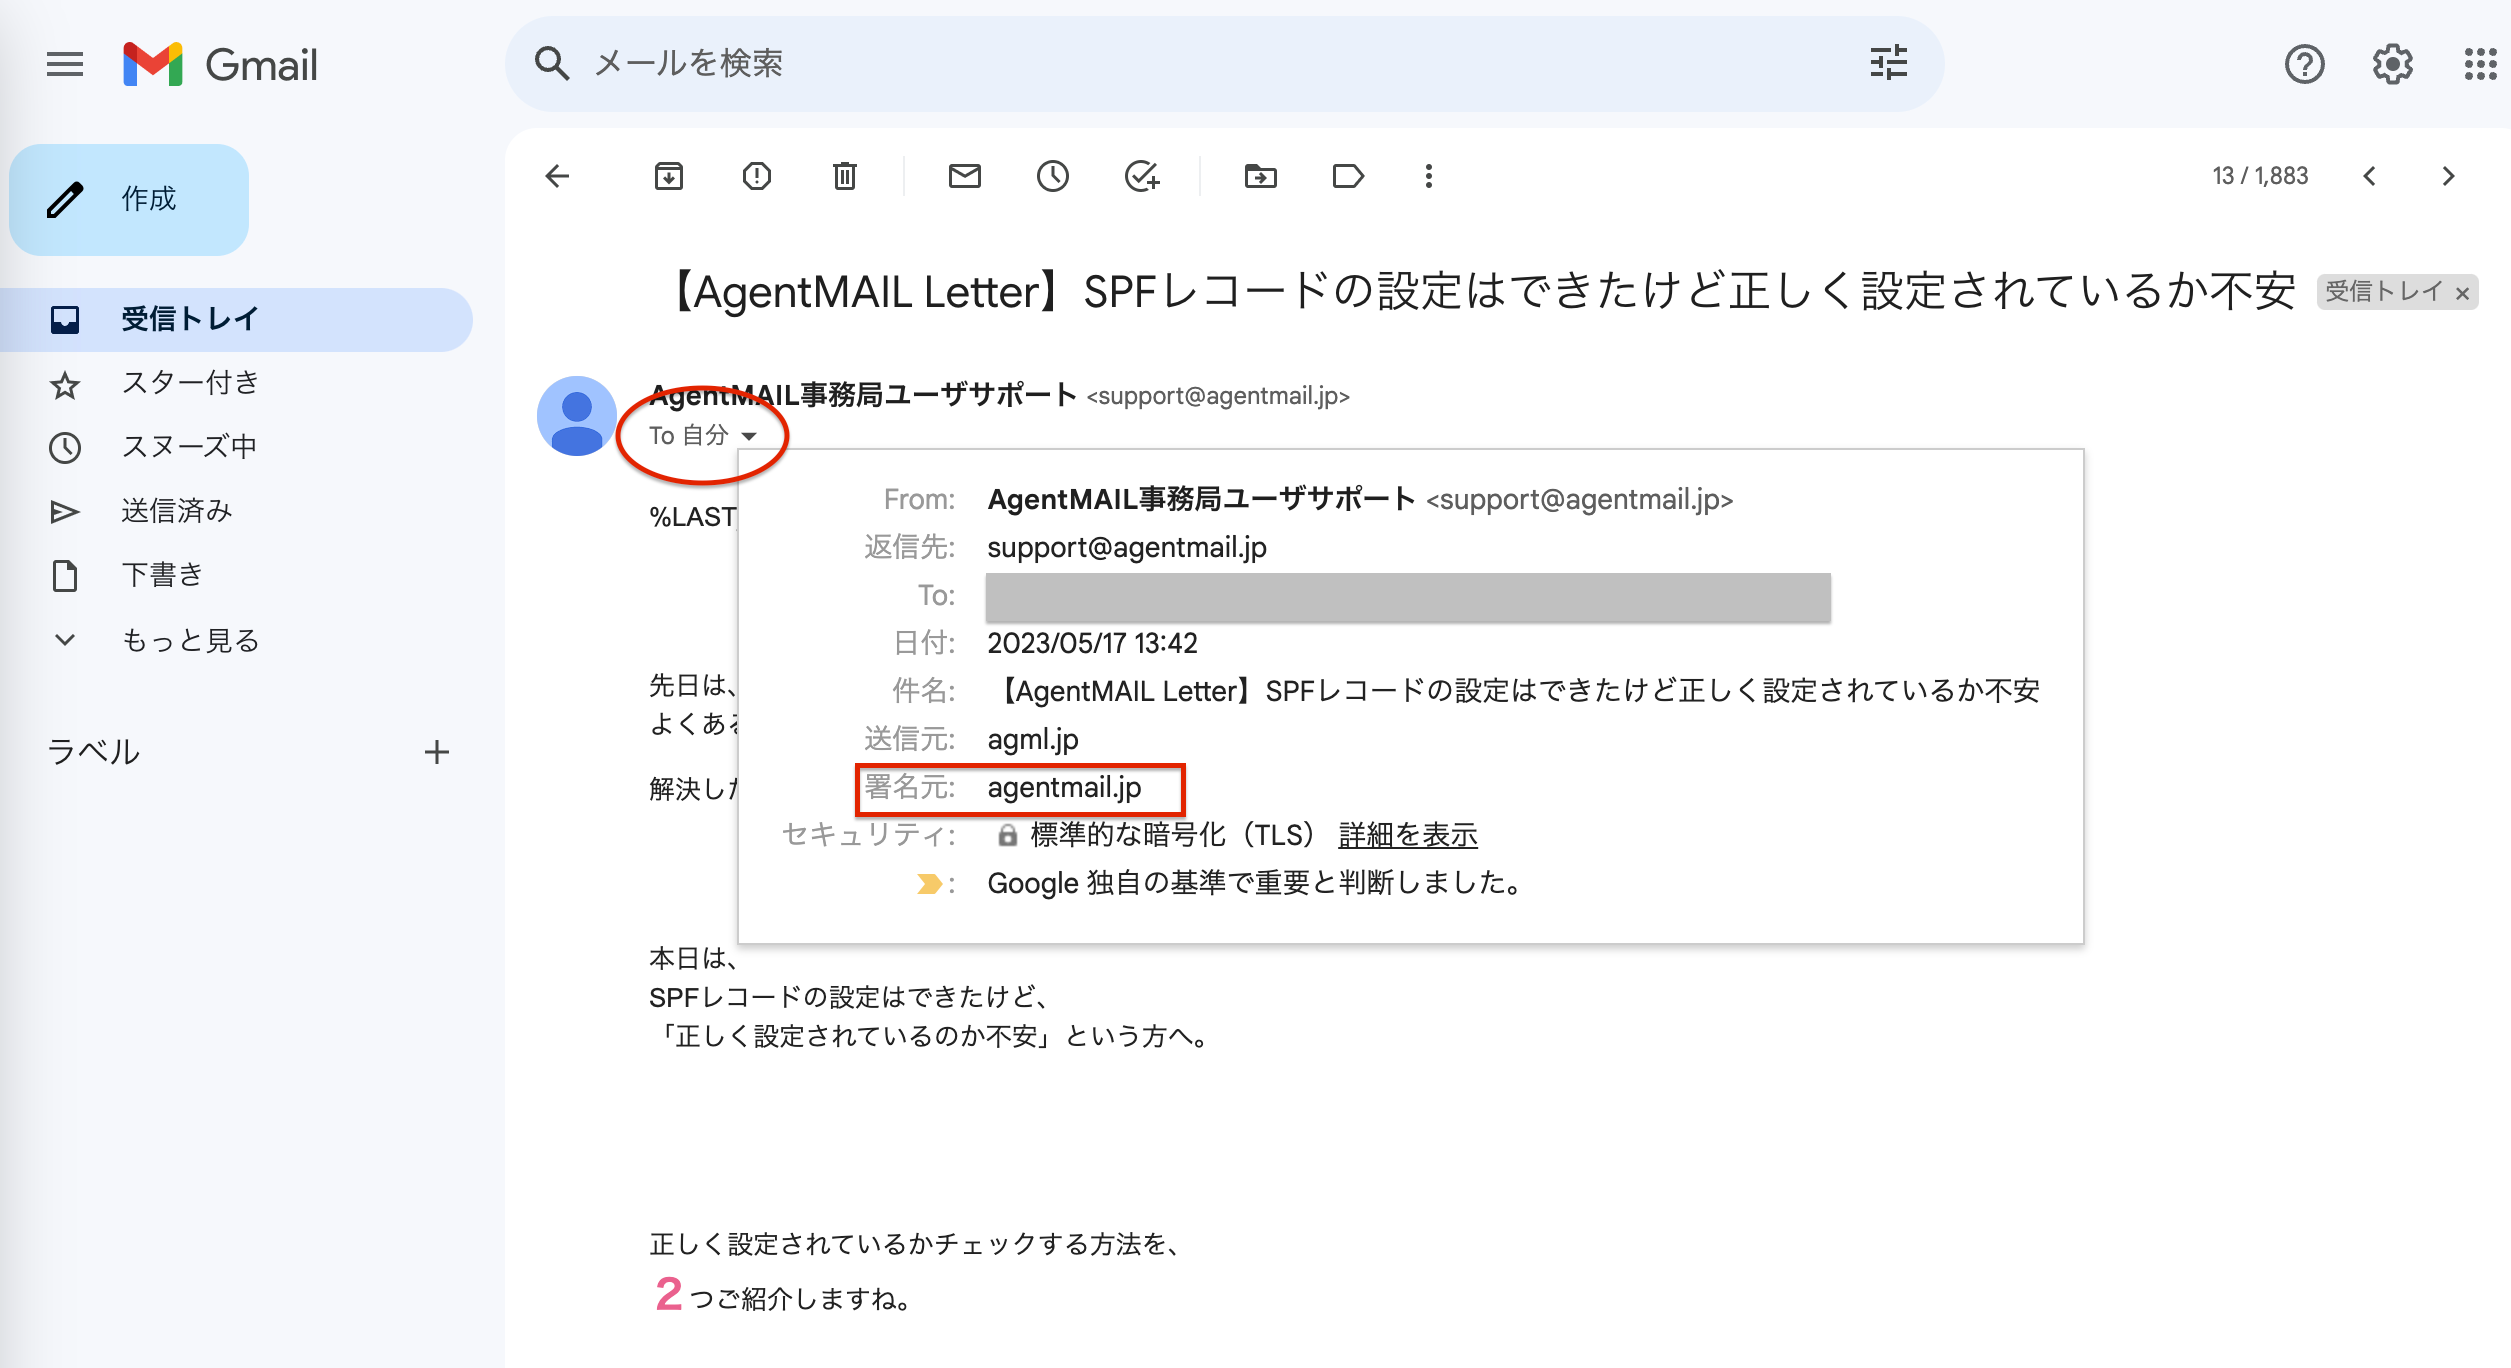Open the 詳細を表示 security link
This screenshot has height=1368, width=2511.
point(1407,835)
